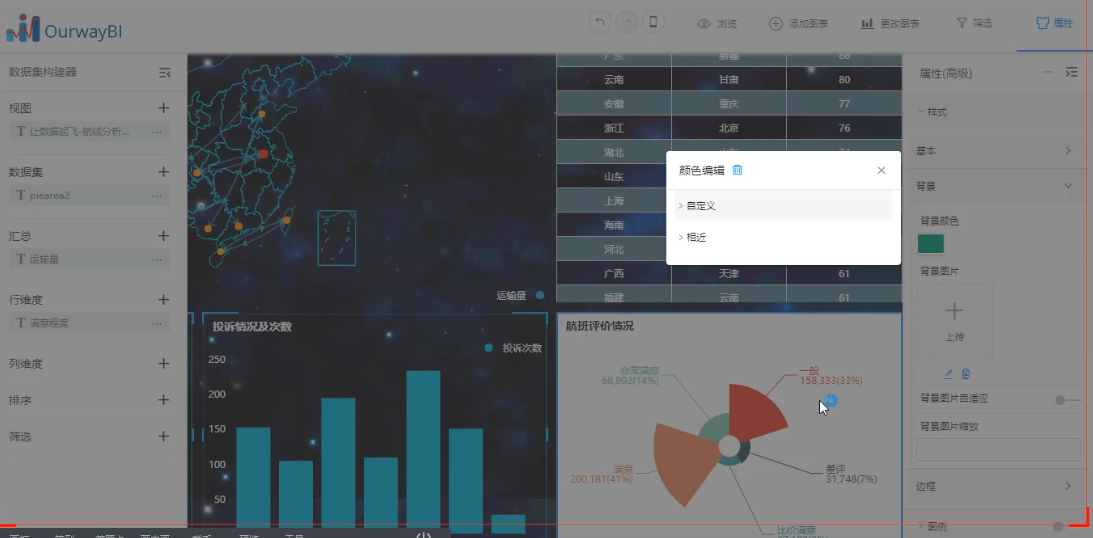Add a 列维度 with plus icon
Viewport: 1093px width, 538px height.
click(x=163, y=364)
